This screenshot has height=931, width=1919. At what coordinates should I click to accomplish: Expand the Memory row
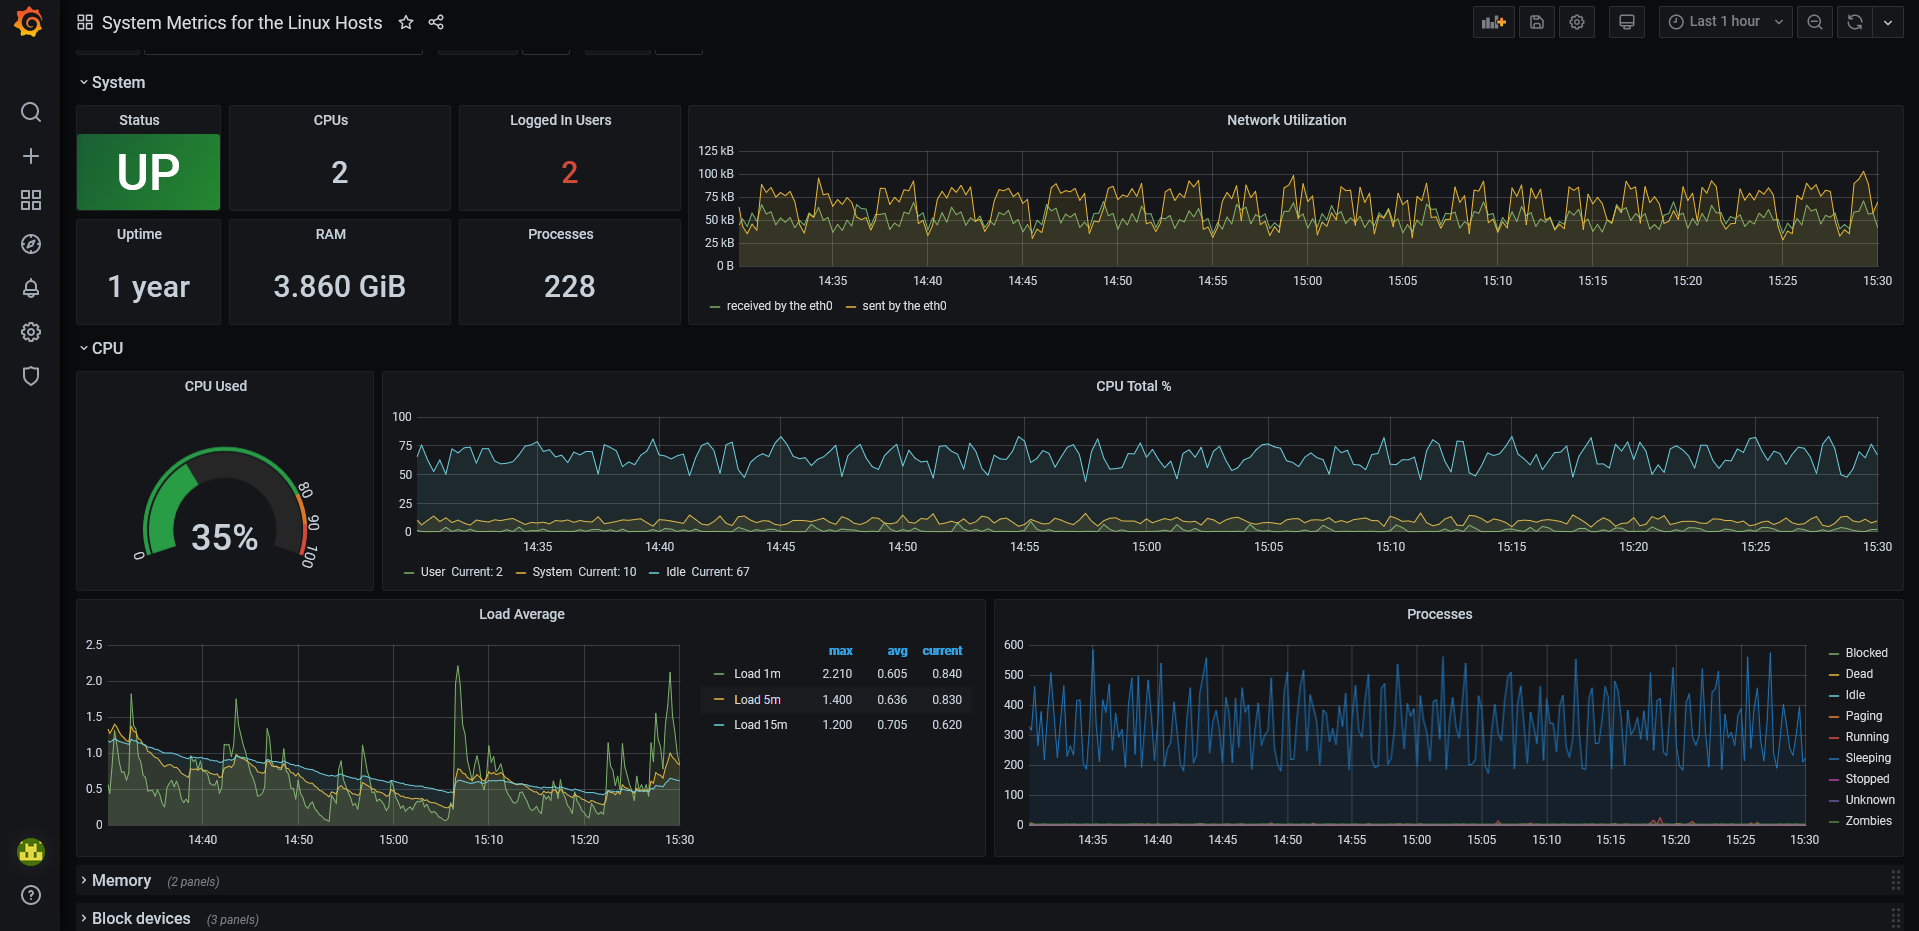[121, 880]
